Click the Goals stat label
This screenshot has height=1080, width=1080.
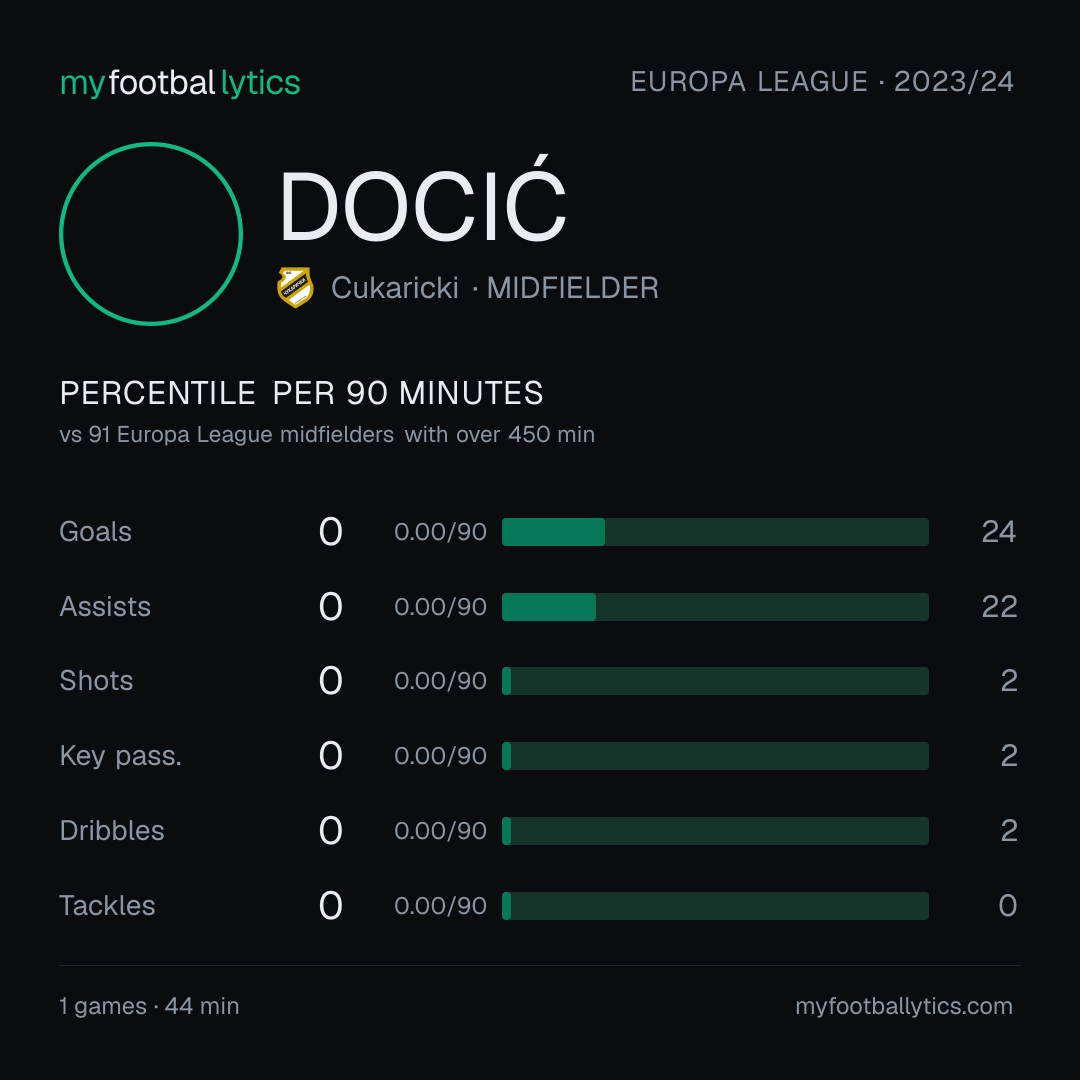click(x=95, y=532)
